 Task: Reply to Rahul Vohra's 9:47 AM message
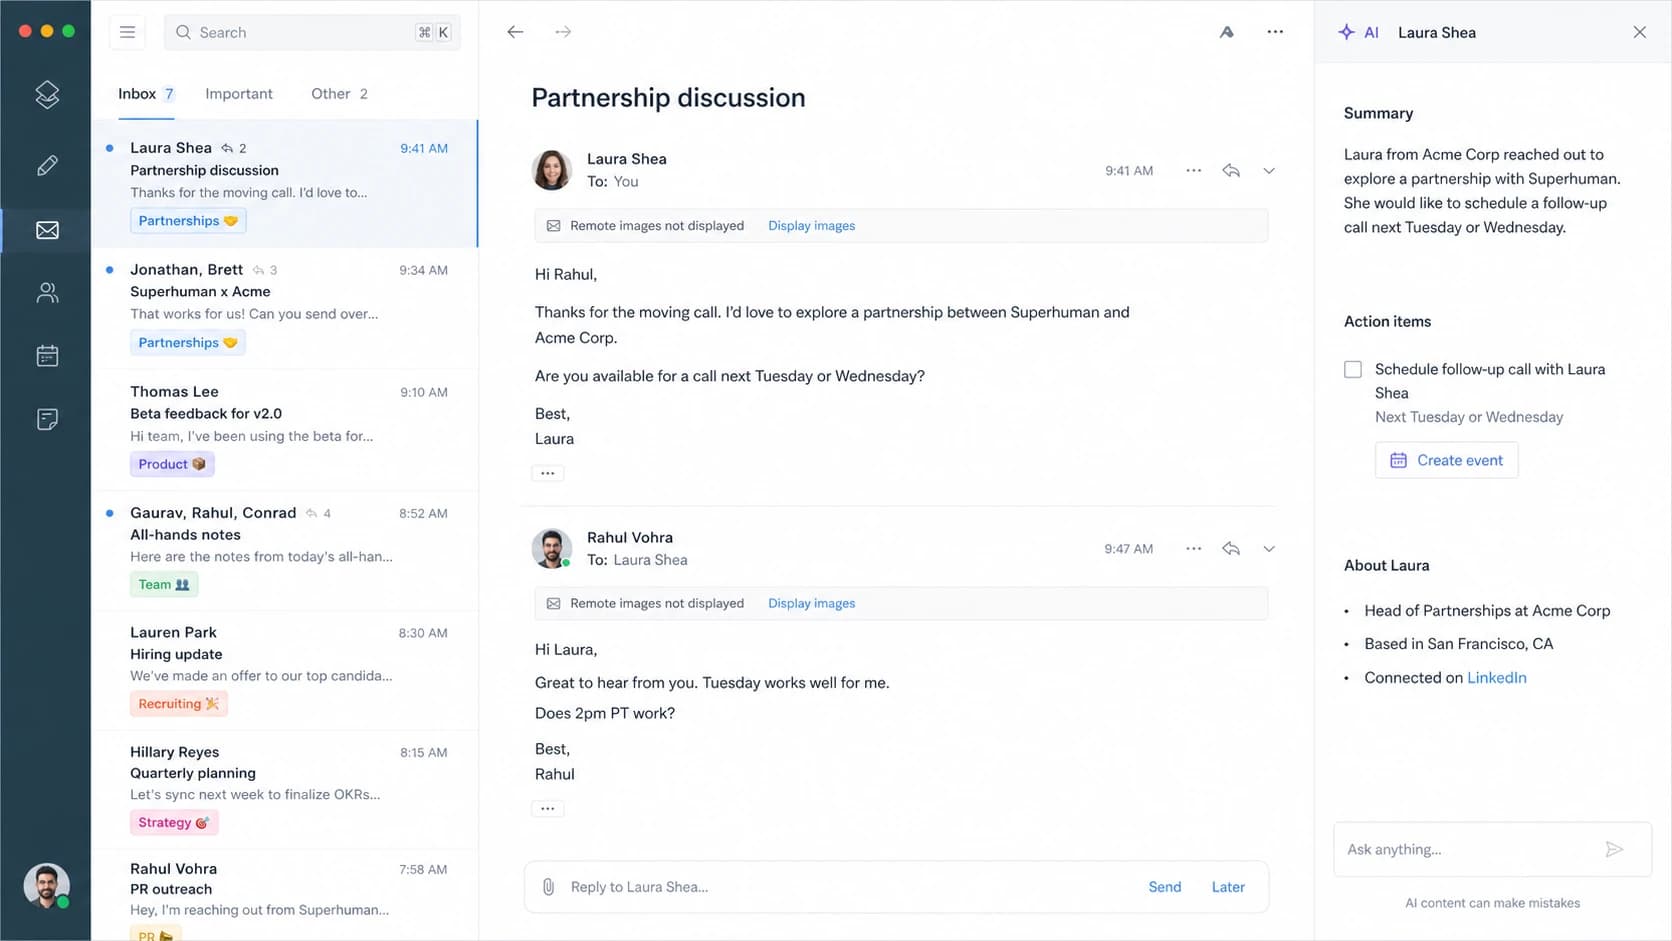(1231, 549)
